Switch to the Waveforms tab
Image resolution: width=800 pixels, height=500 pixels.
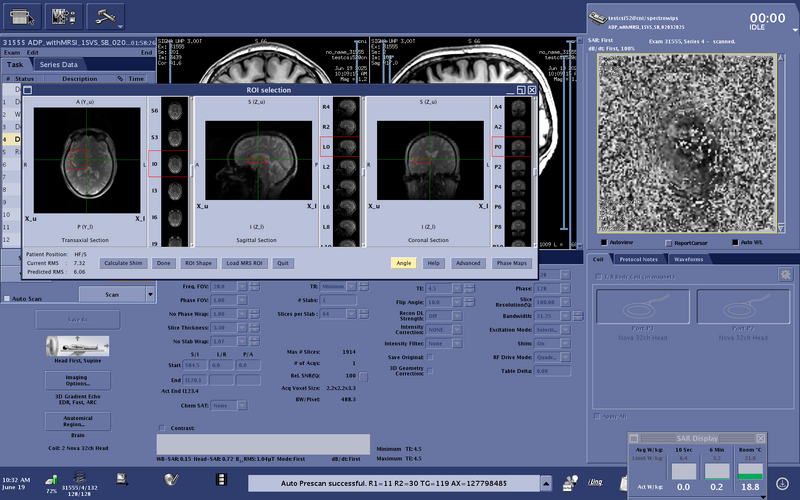(688, 259)
